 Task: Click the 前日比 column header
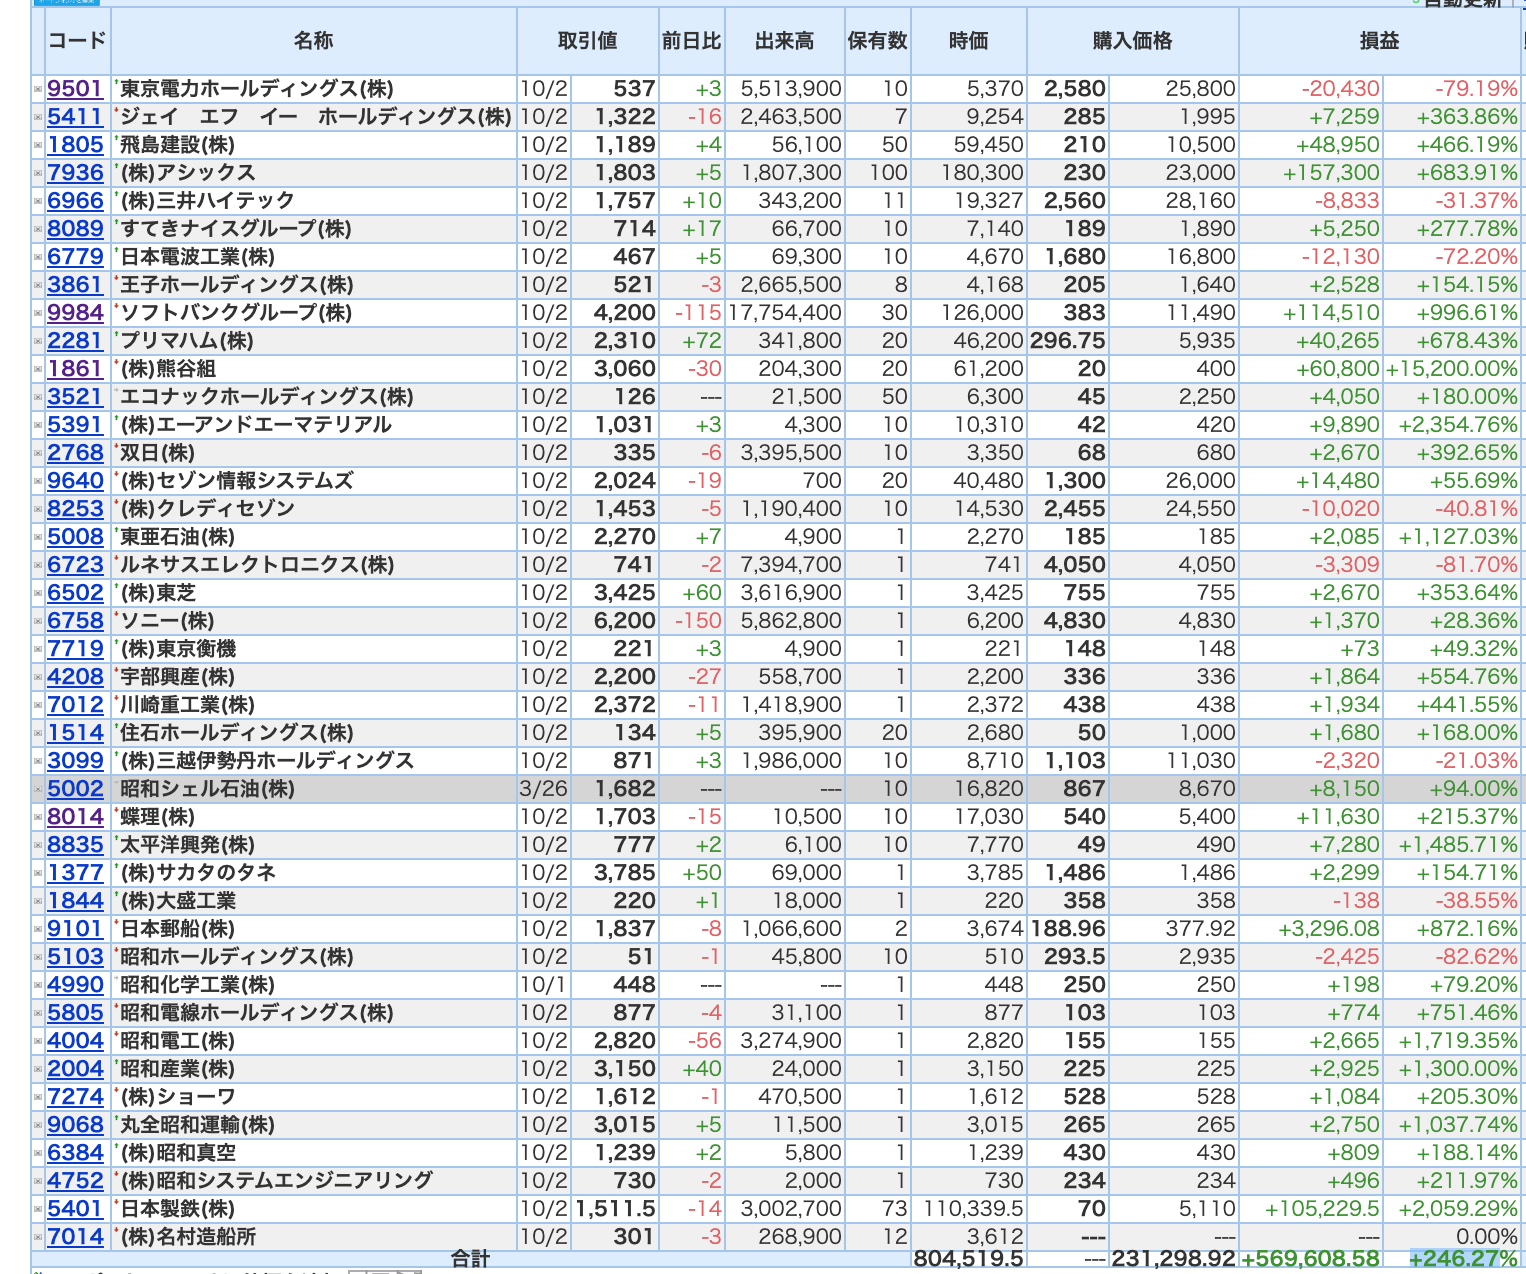coord(692,41)
